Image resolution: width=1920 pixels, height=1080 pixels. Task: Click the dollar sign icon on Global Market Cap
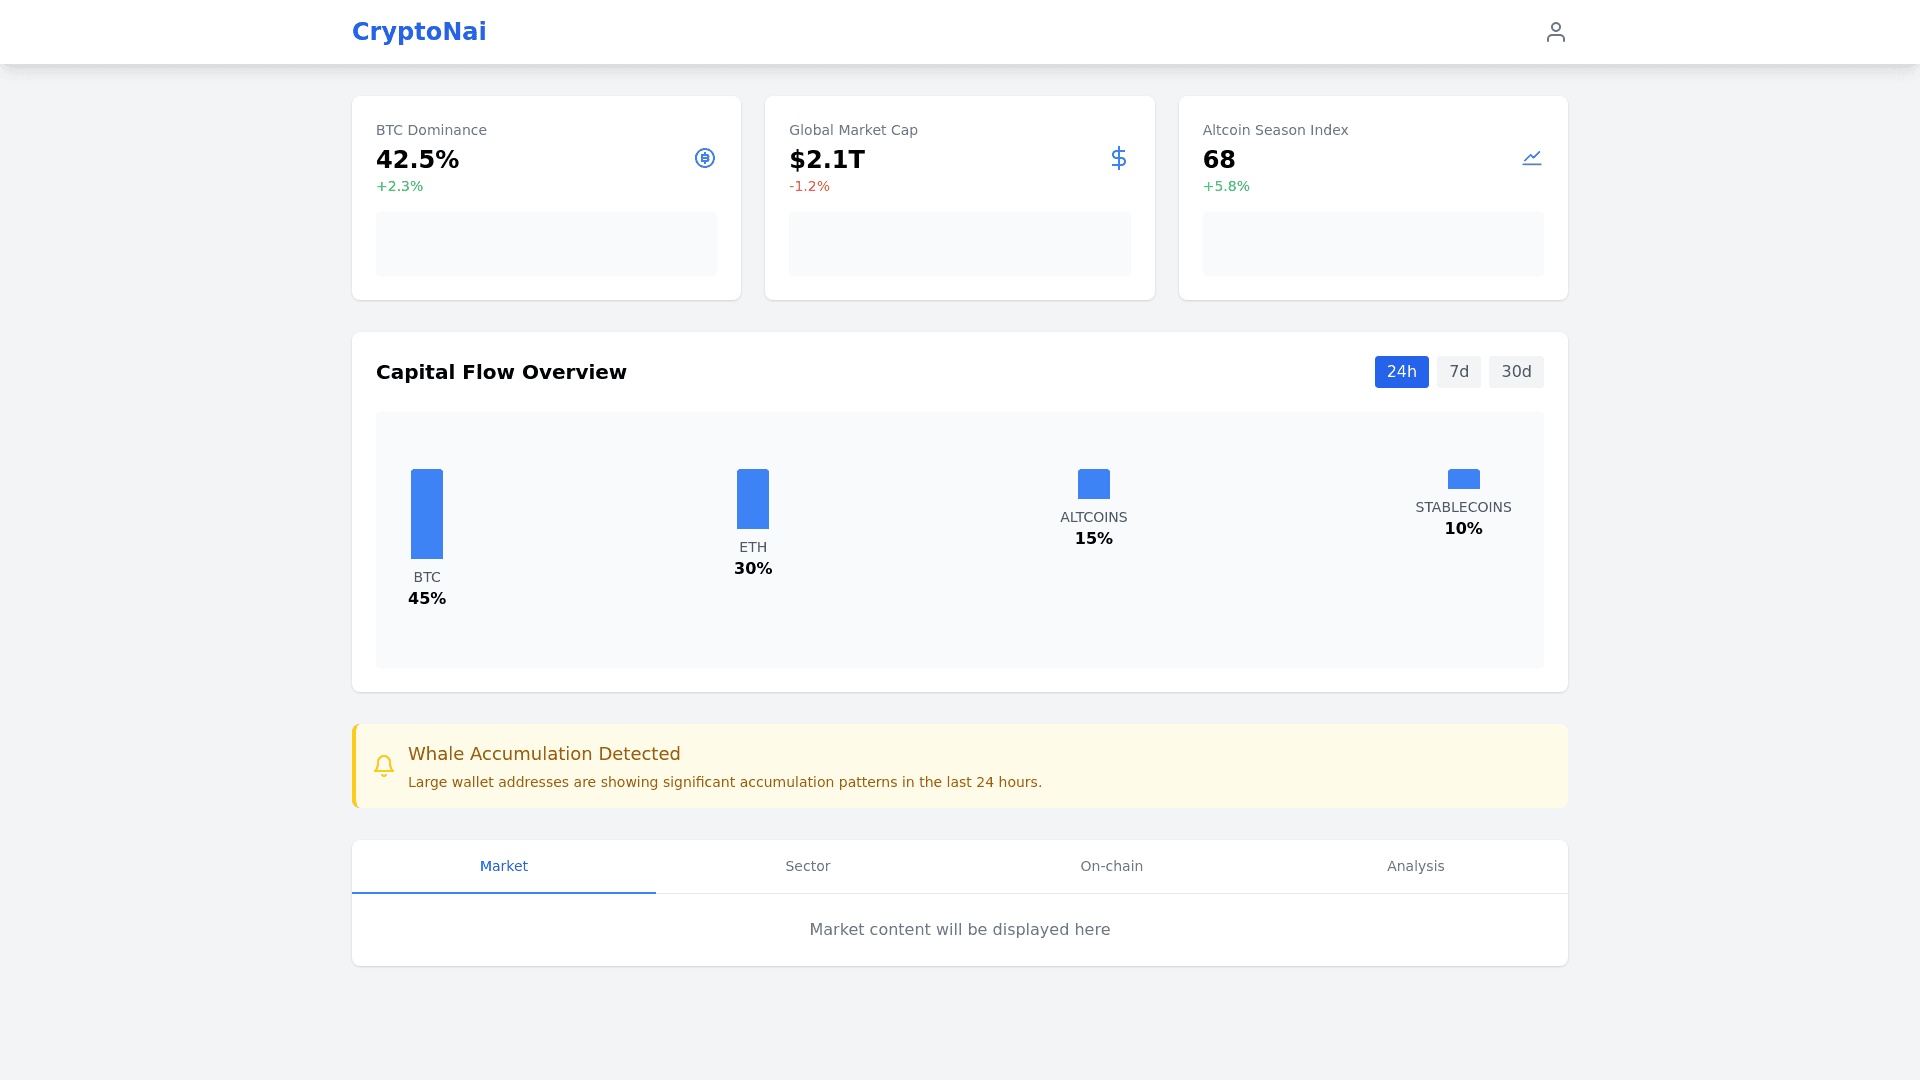click(1118, 158)
